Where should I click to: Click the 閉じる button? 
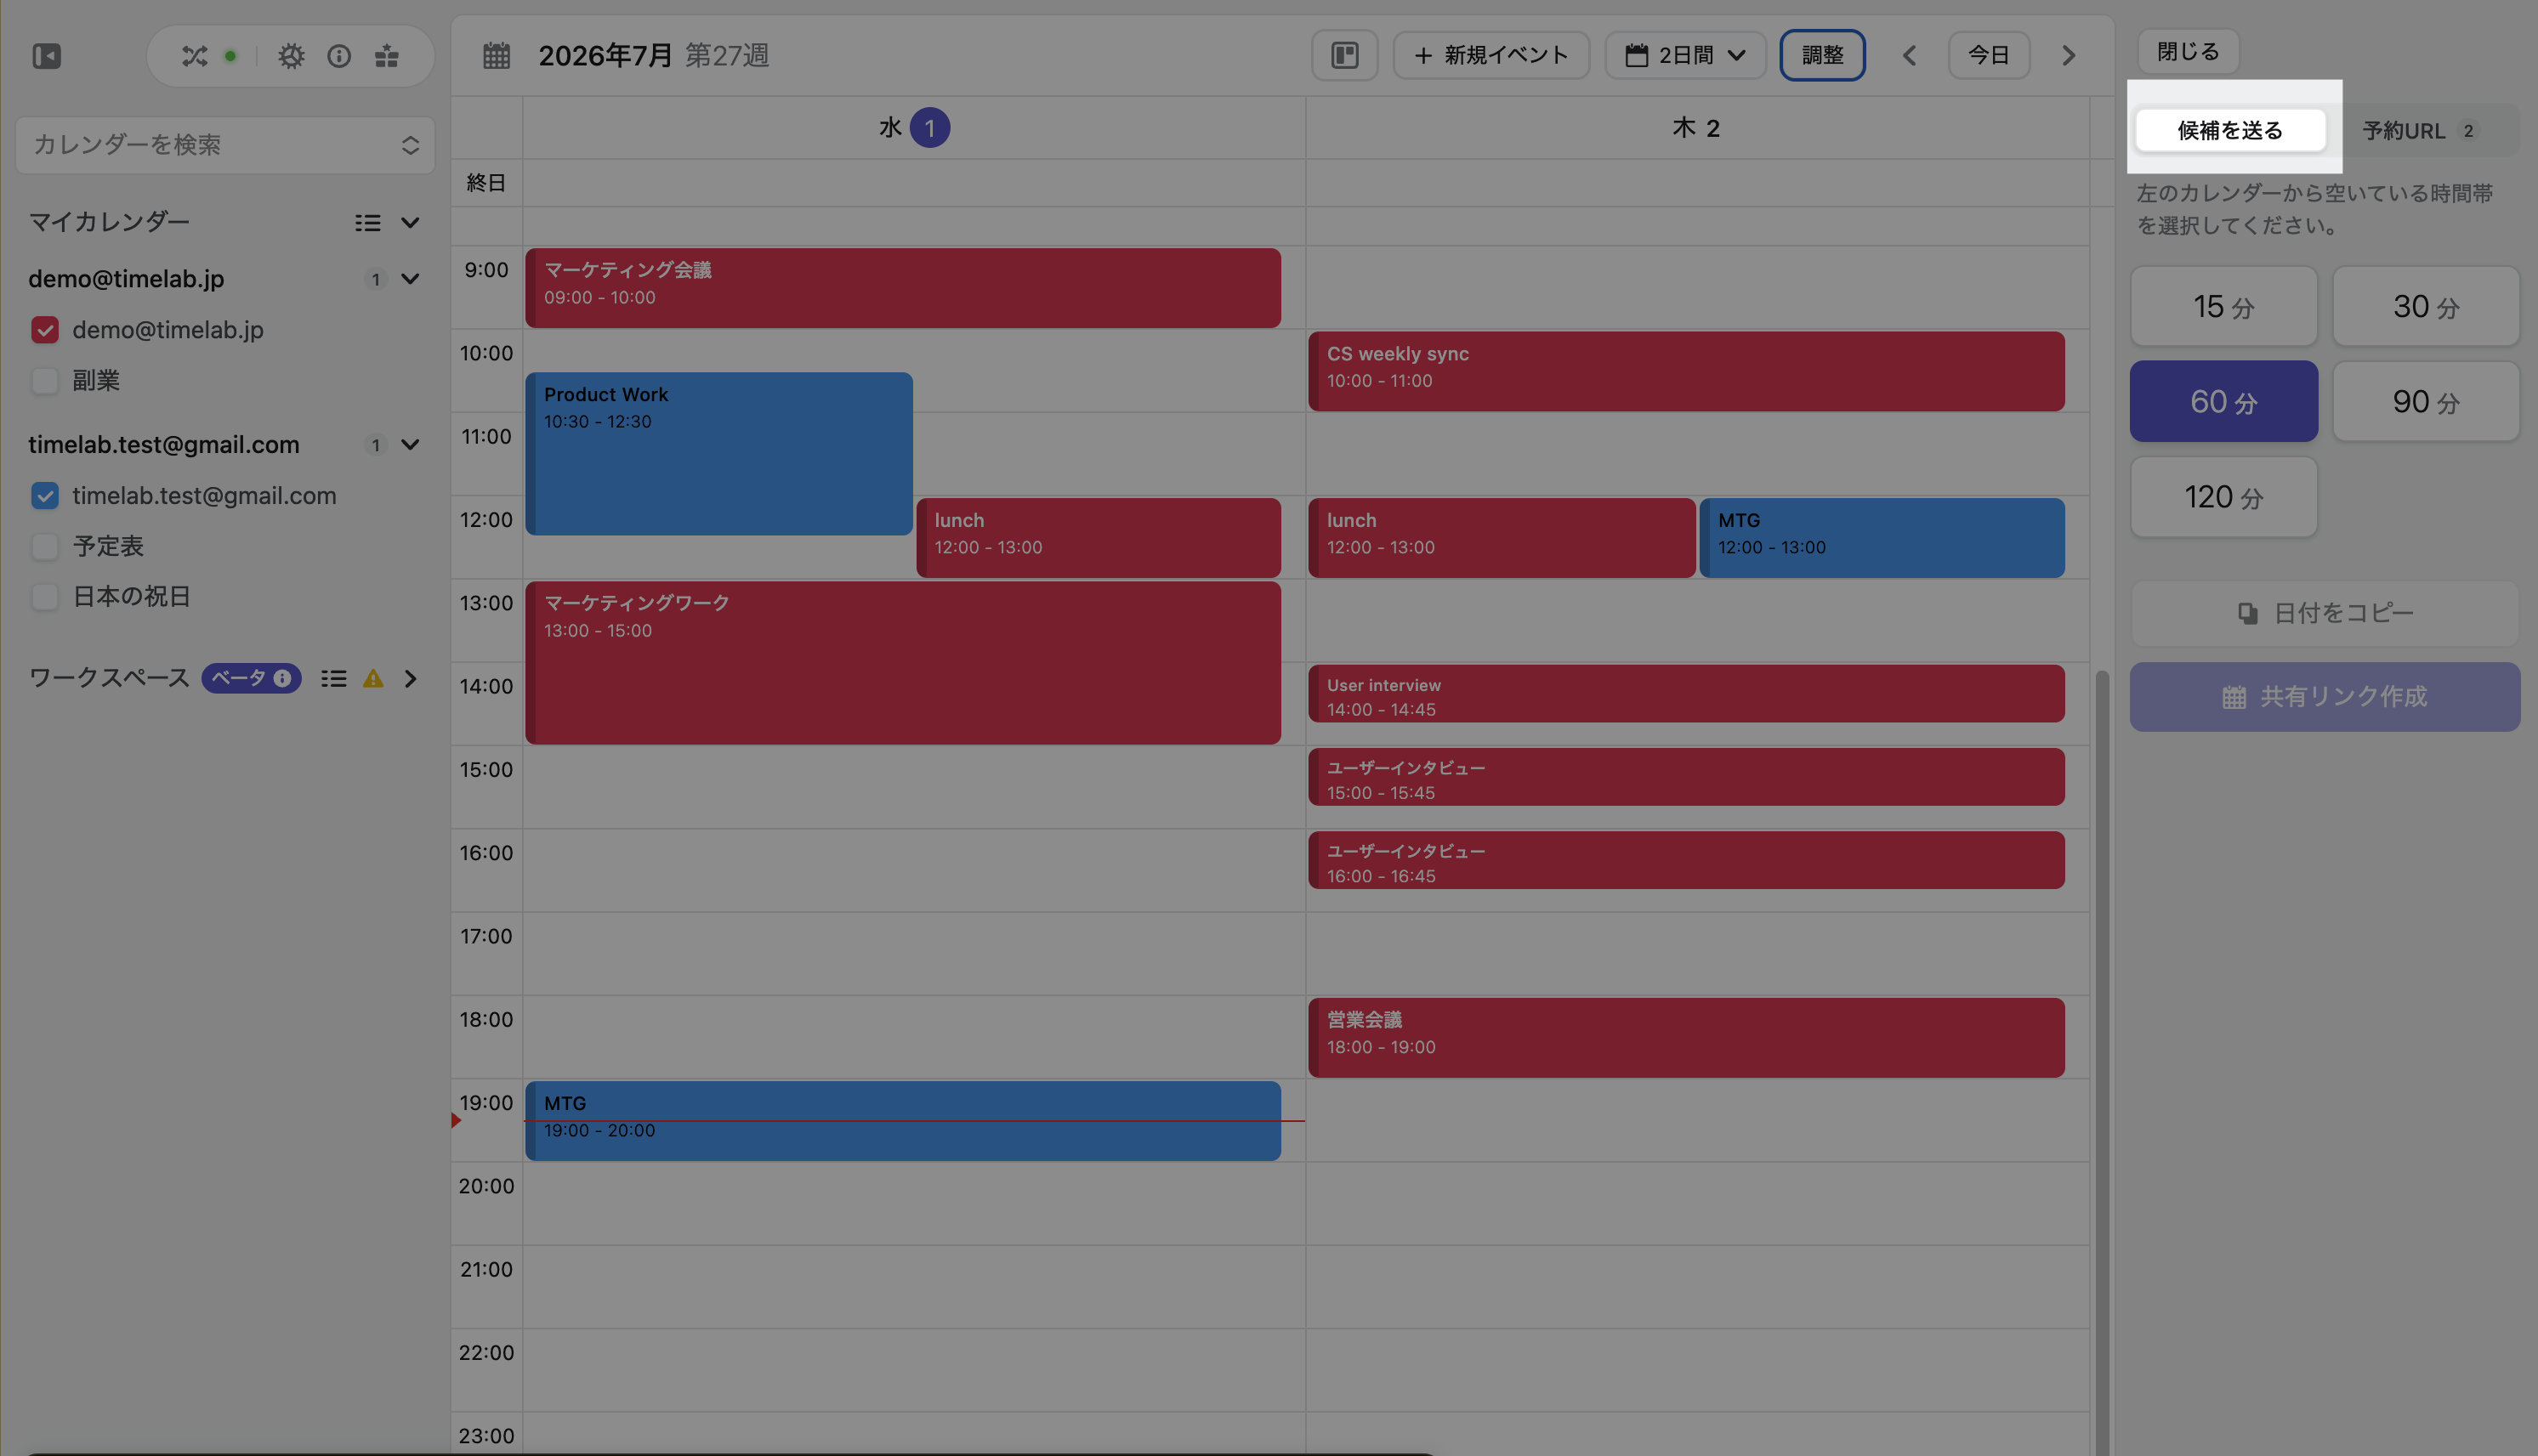(2188, 51)
